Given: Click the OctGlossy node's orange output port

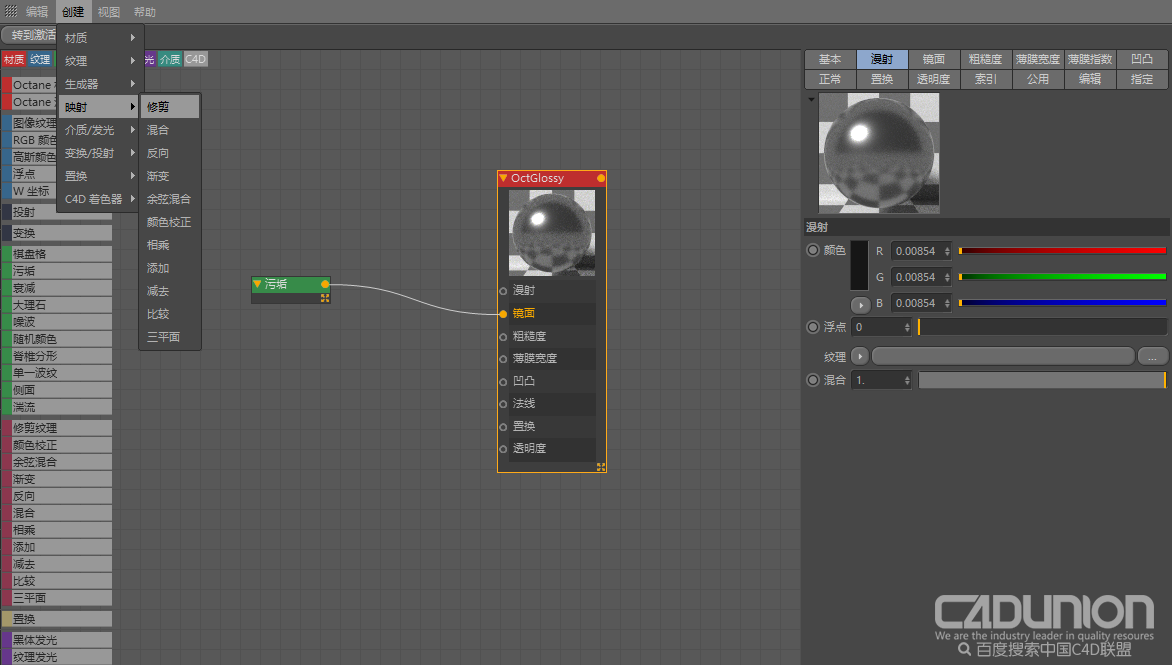Looking at the screenshot, I should point(601,178).
